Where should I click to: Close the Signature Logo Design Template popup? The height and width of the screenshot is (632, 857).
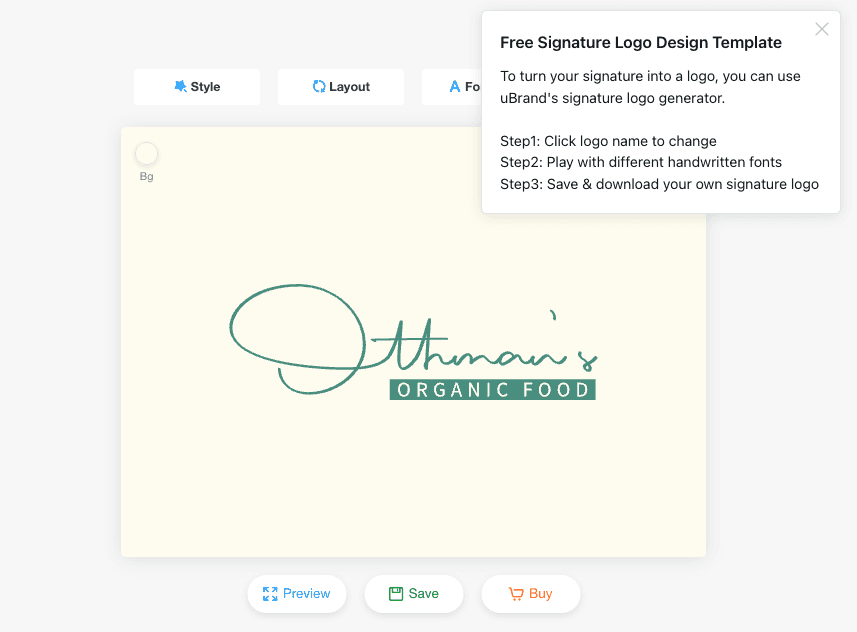coord(821,29)
